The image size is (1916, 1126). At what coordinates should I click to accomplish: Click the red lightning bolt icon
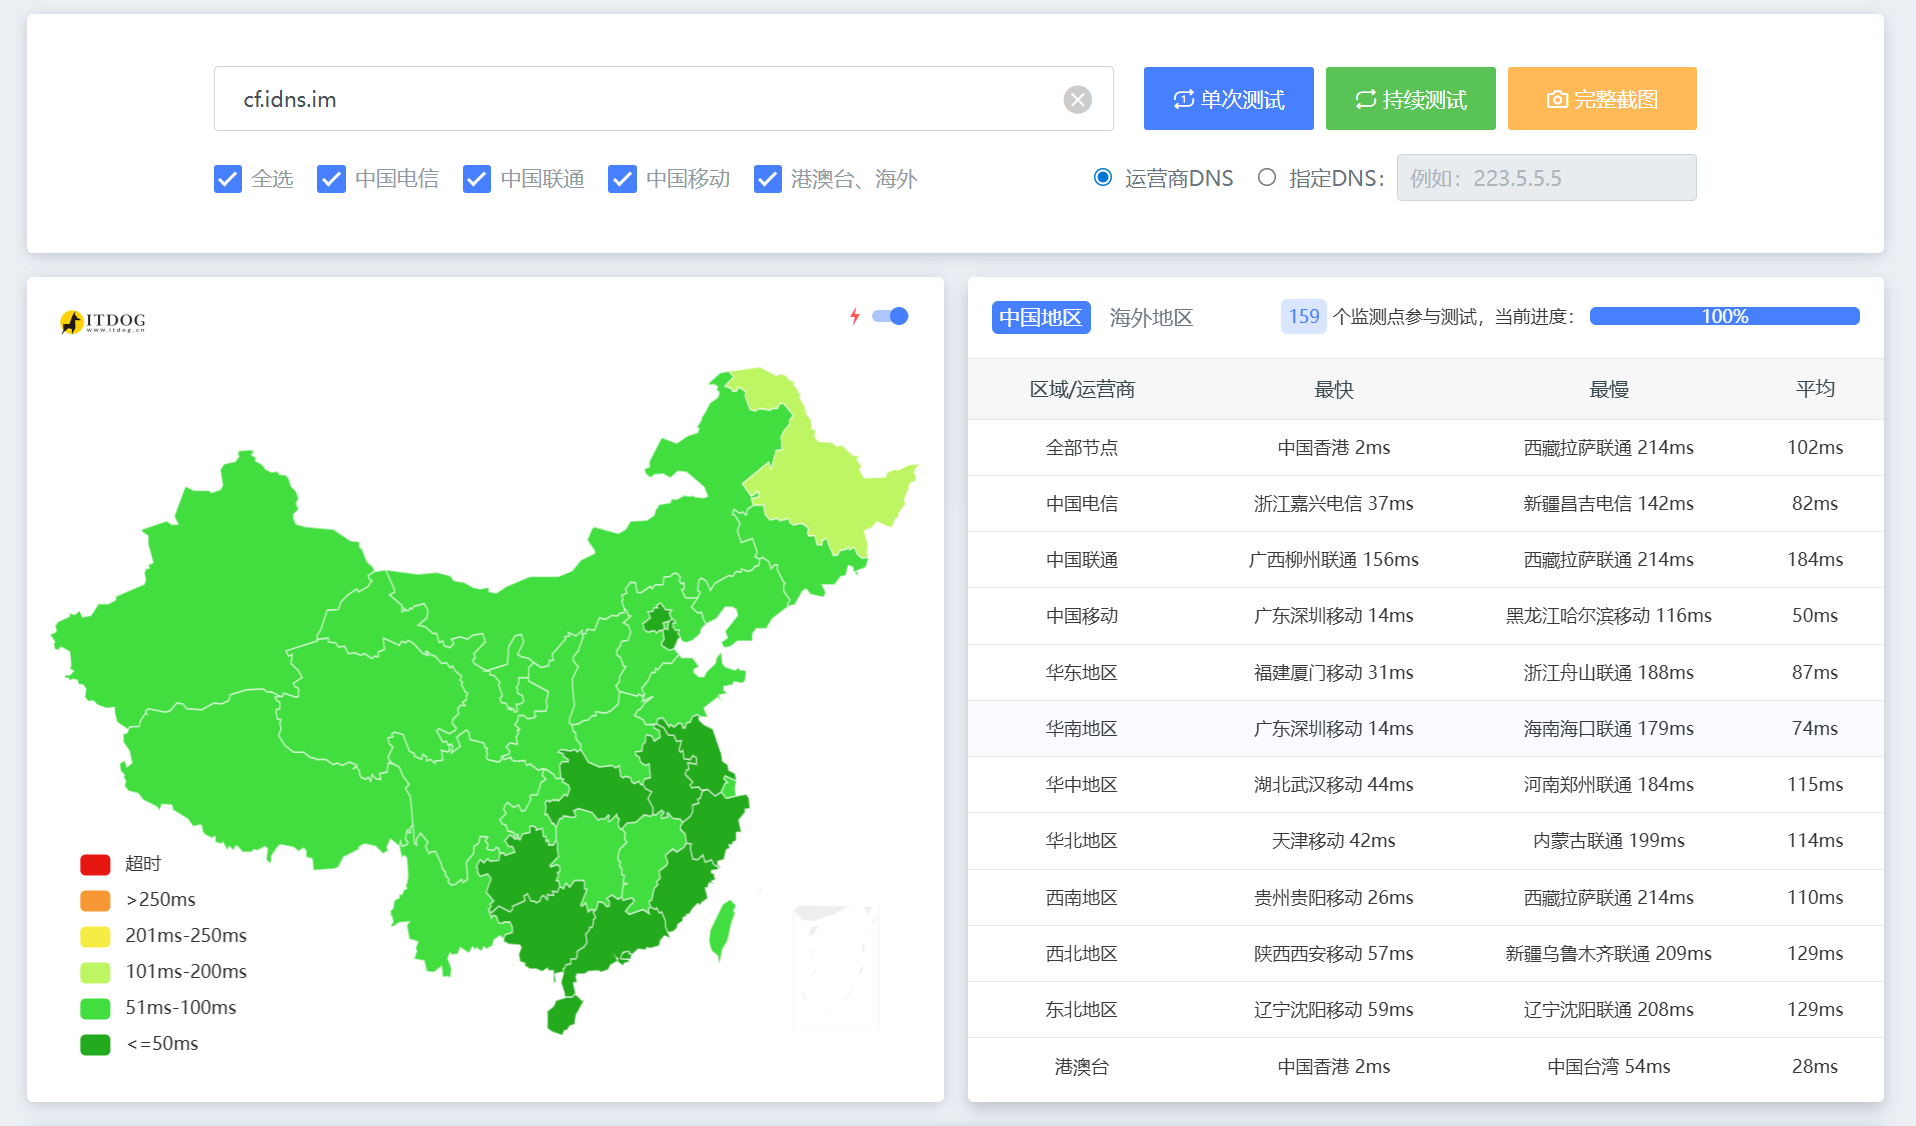coord(855,316)
